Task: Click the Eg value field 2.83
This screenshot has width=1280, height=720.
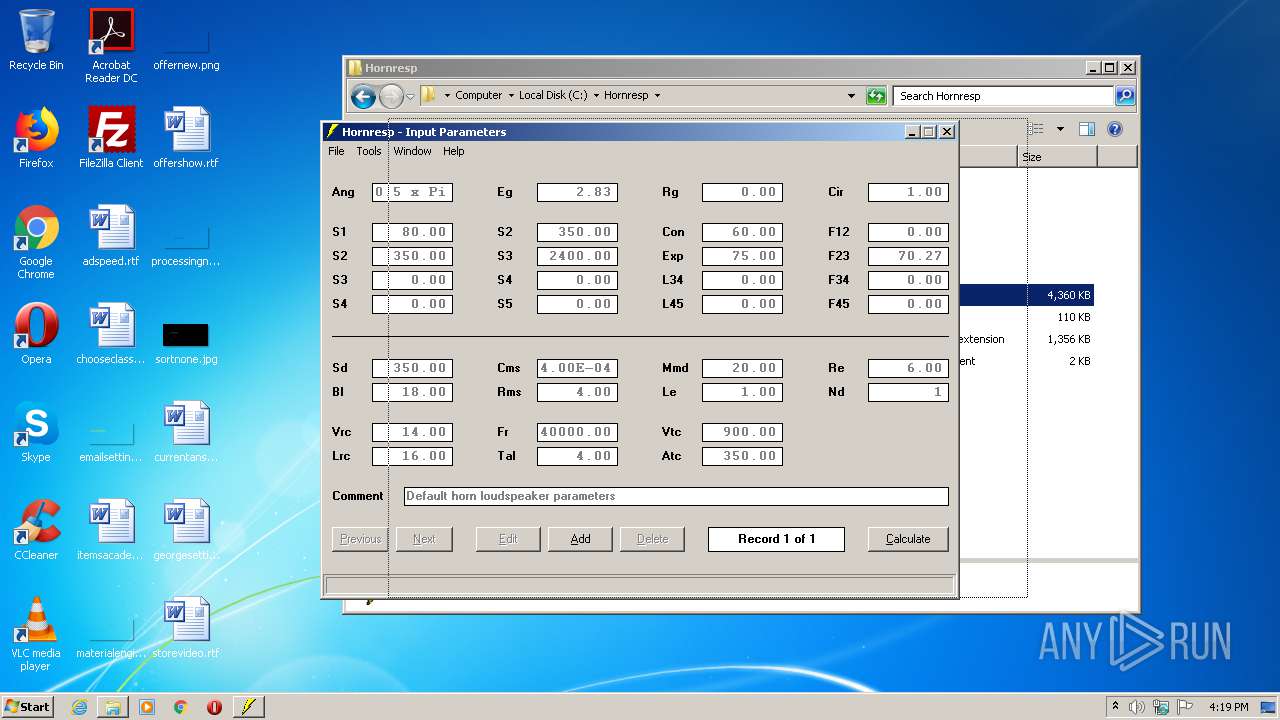Action: tap(577, 192)
